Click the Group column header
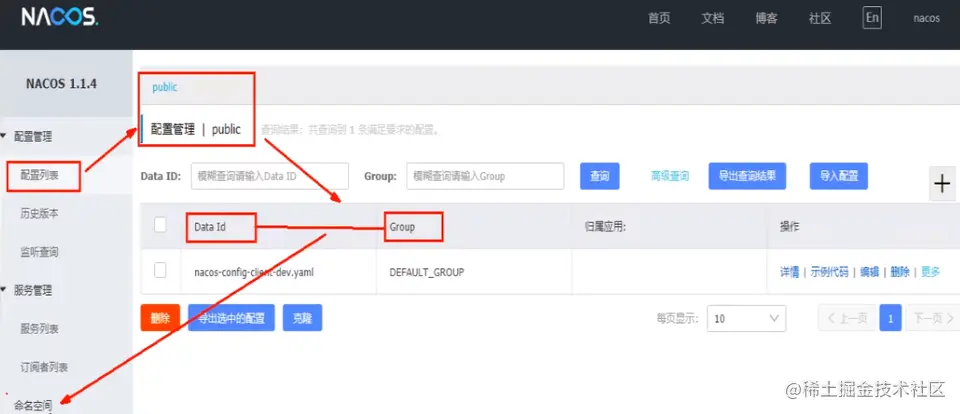960x414 pixels. click(x=402, y=227)
